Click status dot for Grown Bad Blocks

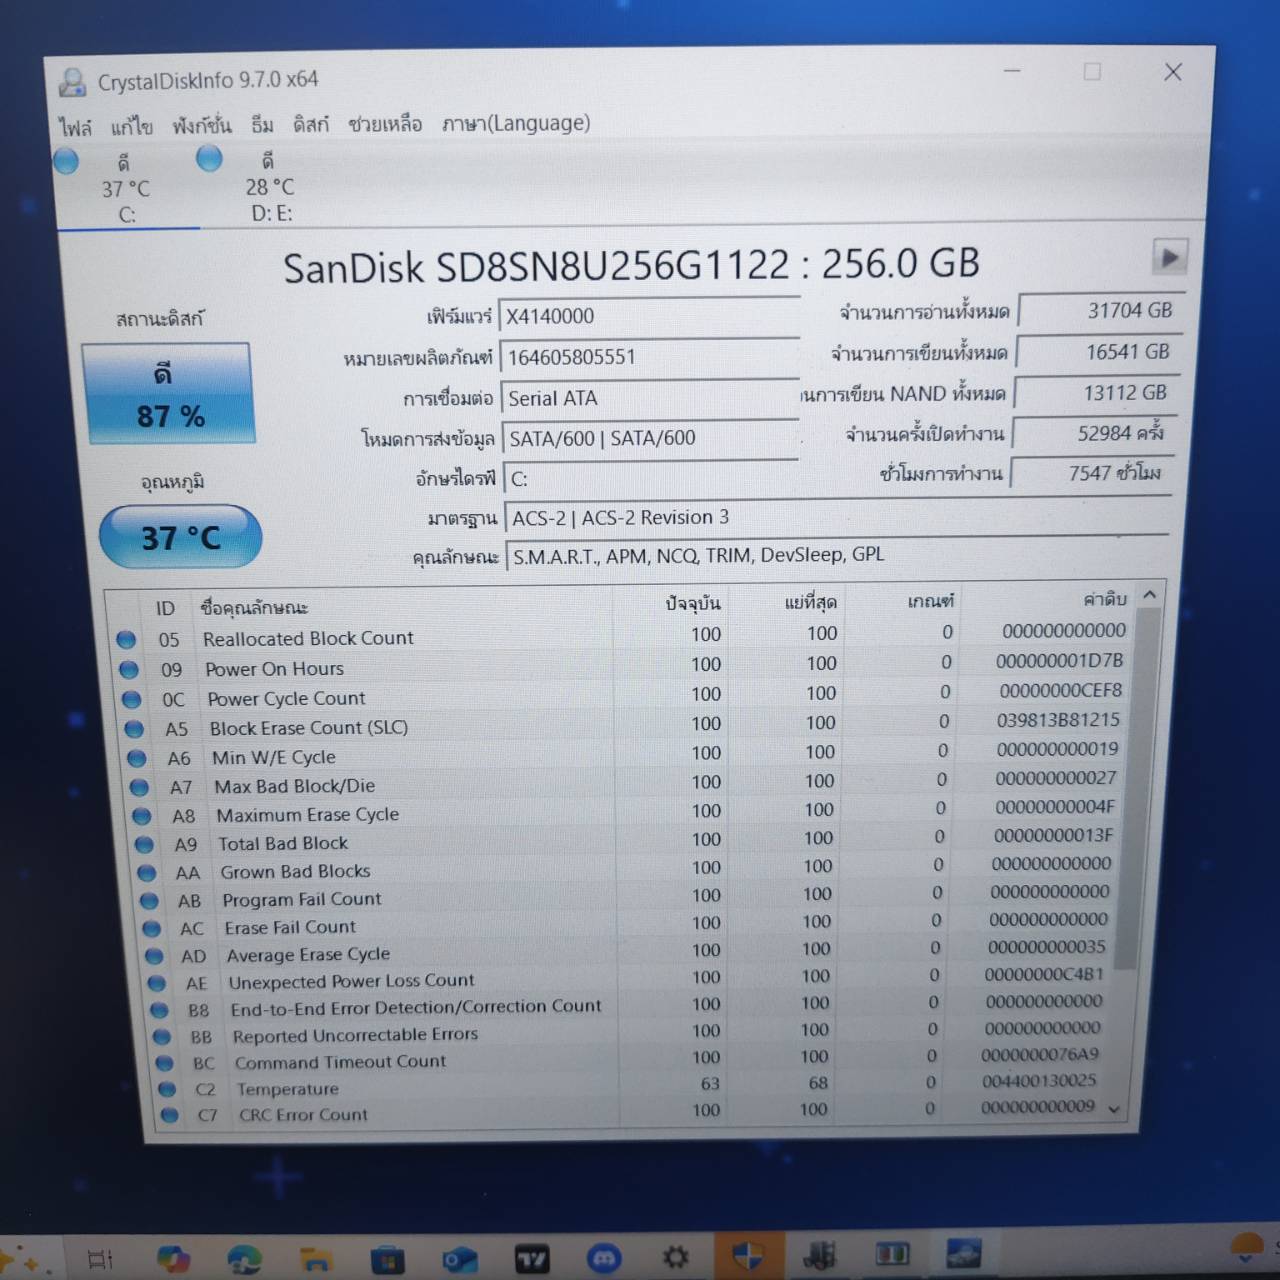147,872
